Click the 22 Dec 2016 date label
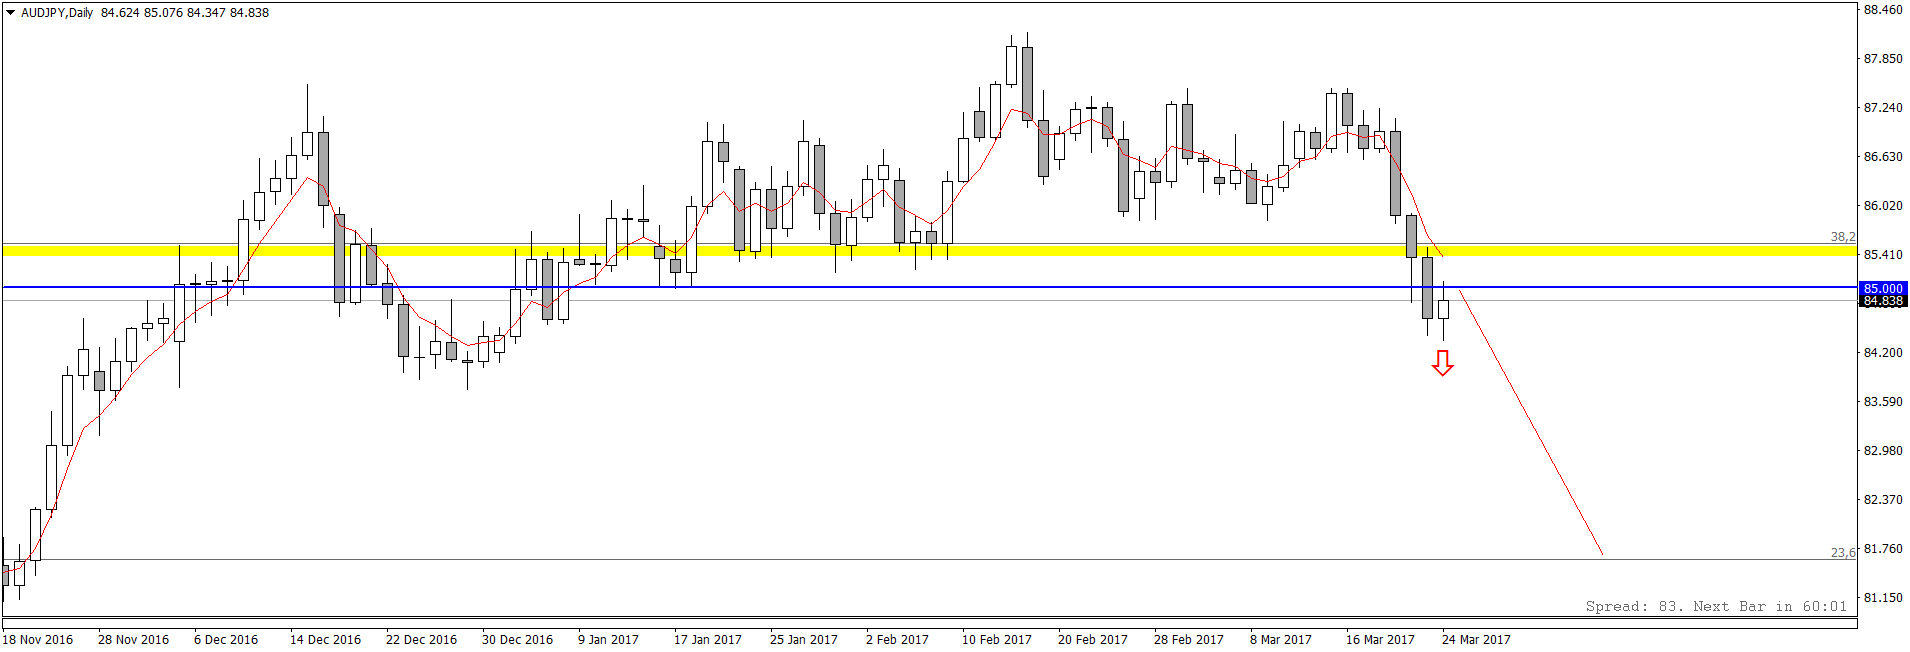1910x652 pixels. (422, 640)
